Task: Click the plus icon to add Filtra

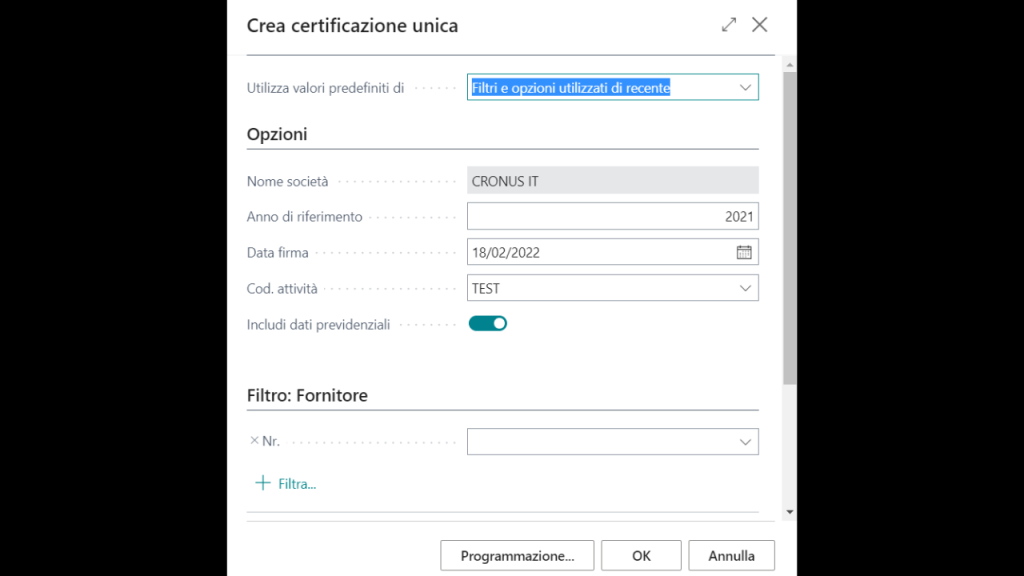Action: tap(263, 483)
